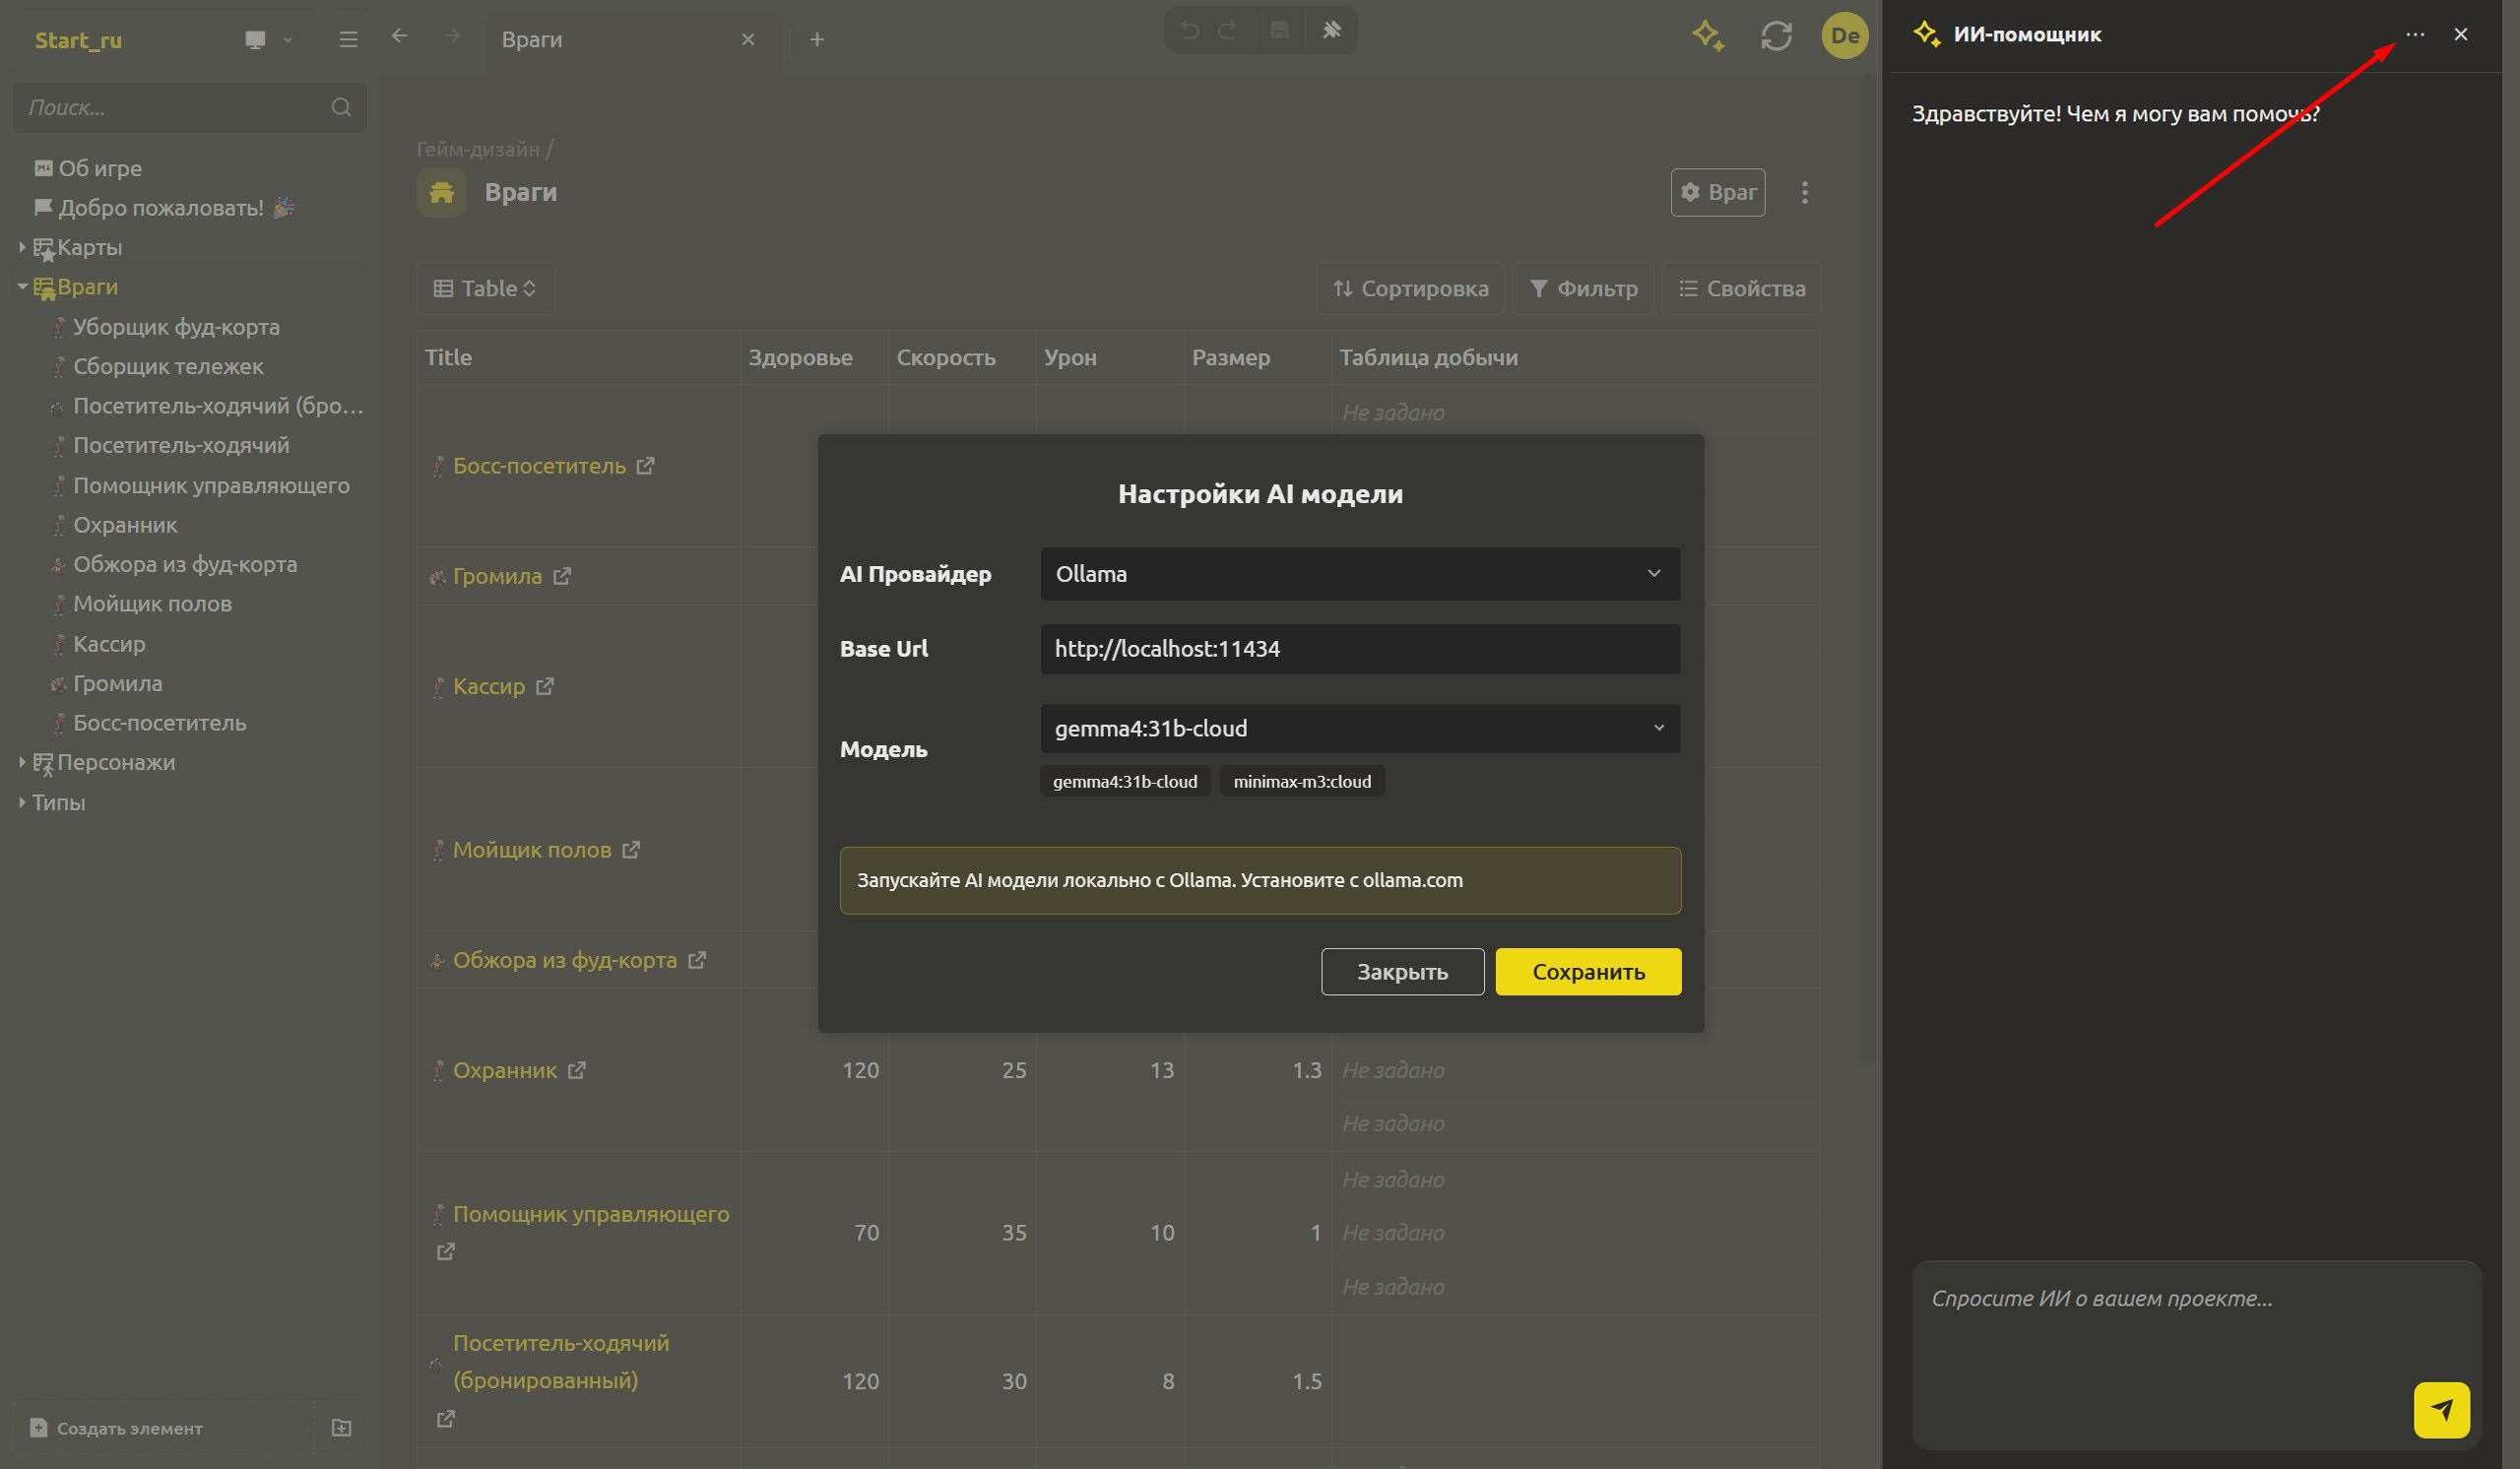Toggle the hamburger sidebar menu icon
The image size is (2520, 1469).
point(348,39)
